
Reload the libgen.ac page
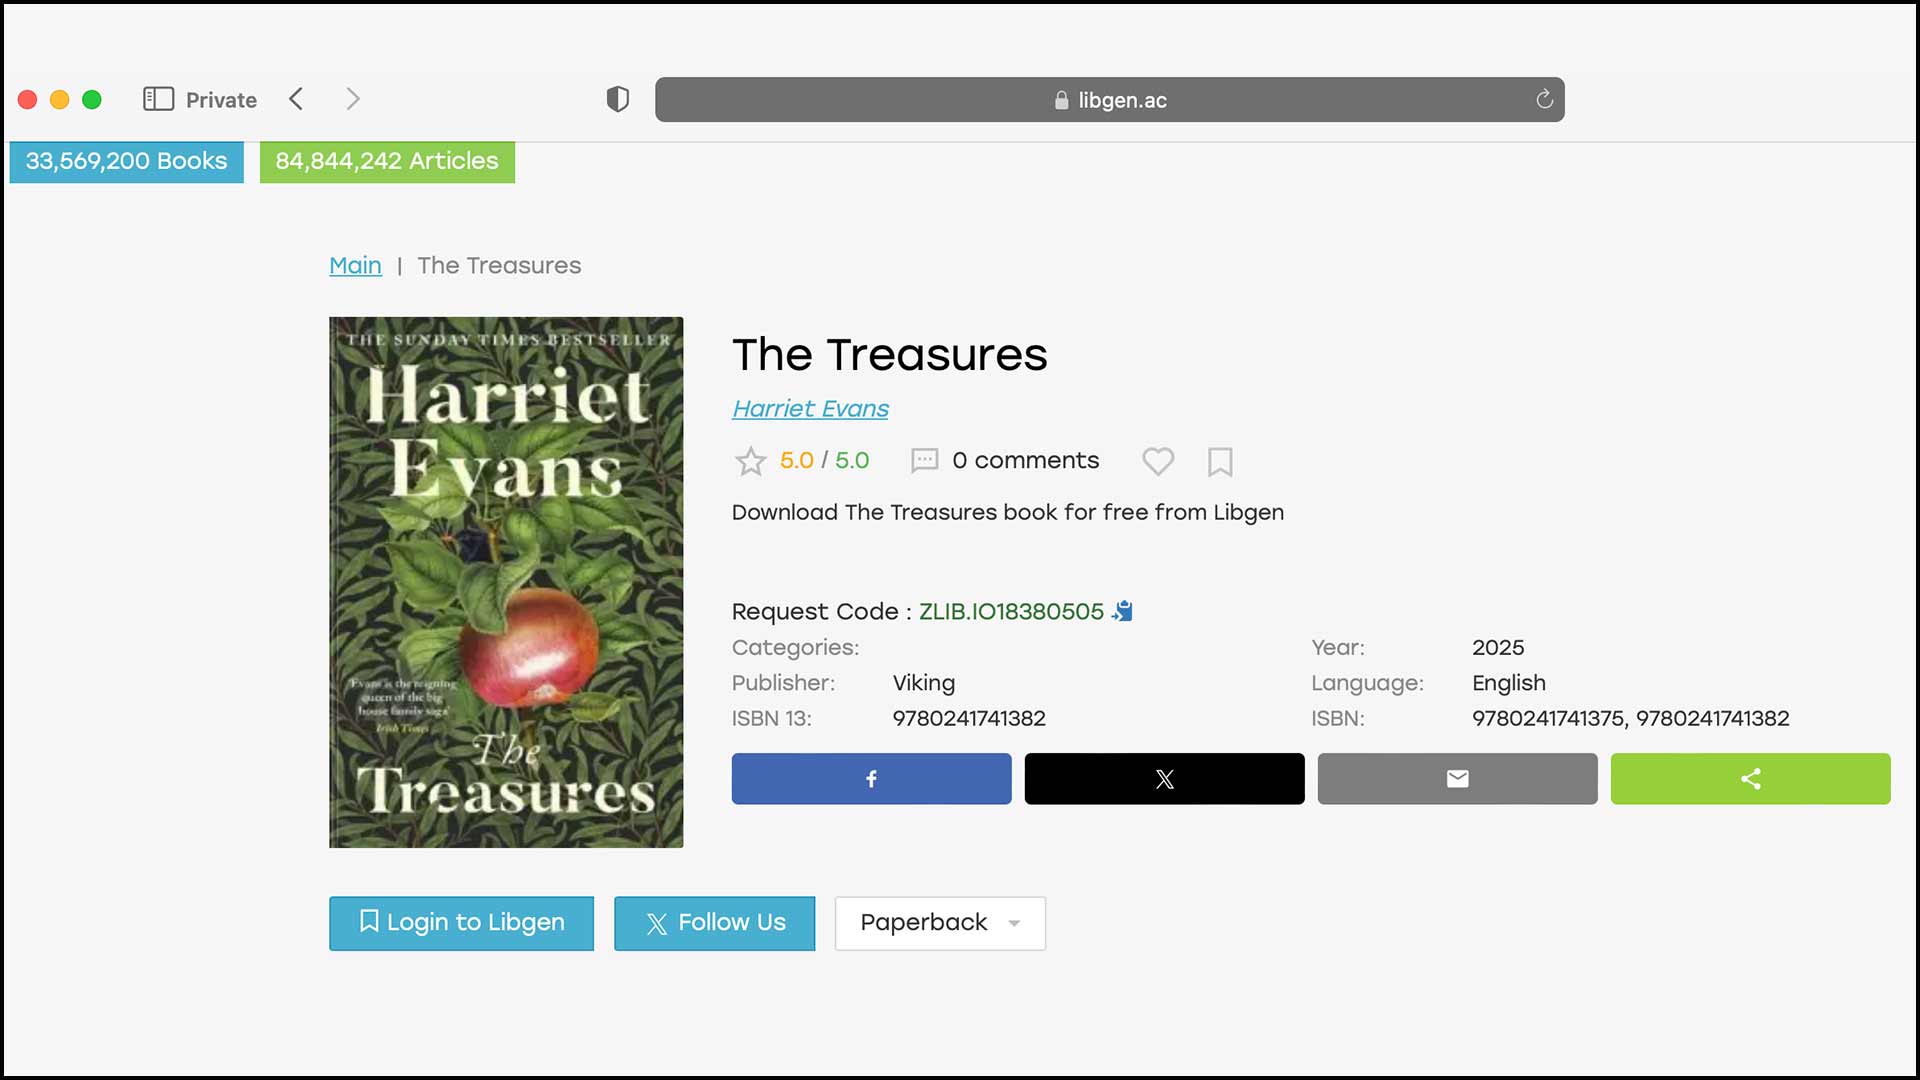pyautogui.click(x=1543, y=99)
